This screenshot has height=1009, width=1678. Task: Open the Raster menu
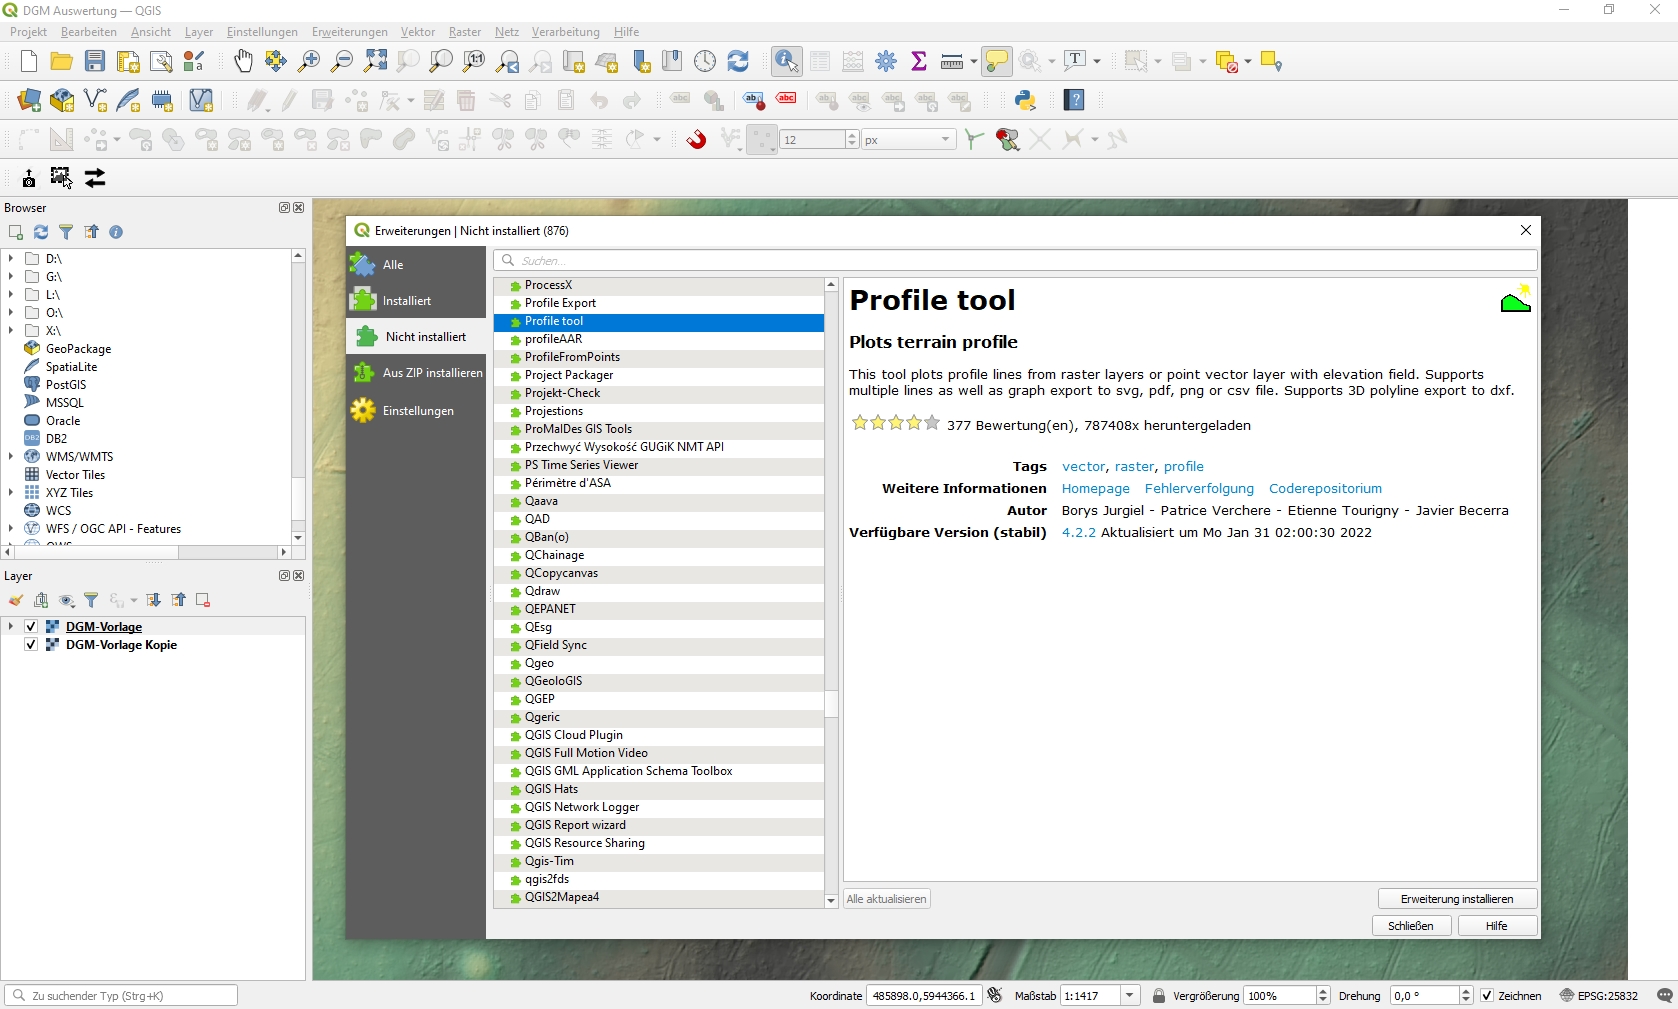(x=465, y=32)
